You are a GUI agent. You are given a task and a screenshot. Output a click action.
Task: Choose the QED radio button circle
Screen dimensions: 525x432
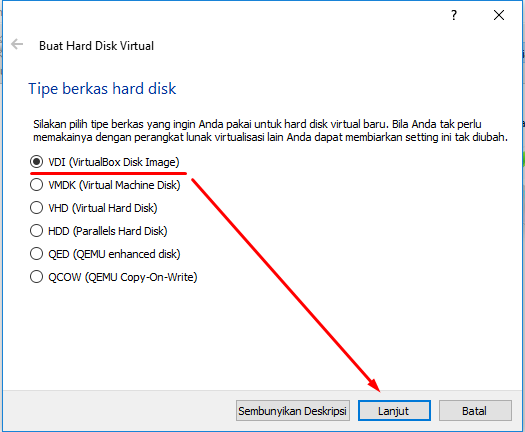tap(36, 254)
